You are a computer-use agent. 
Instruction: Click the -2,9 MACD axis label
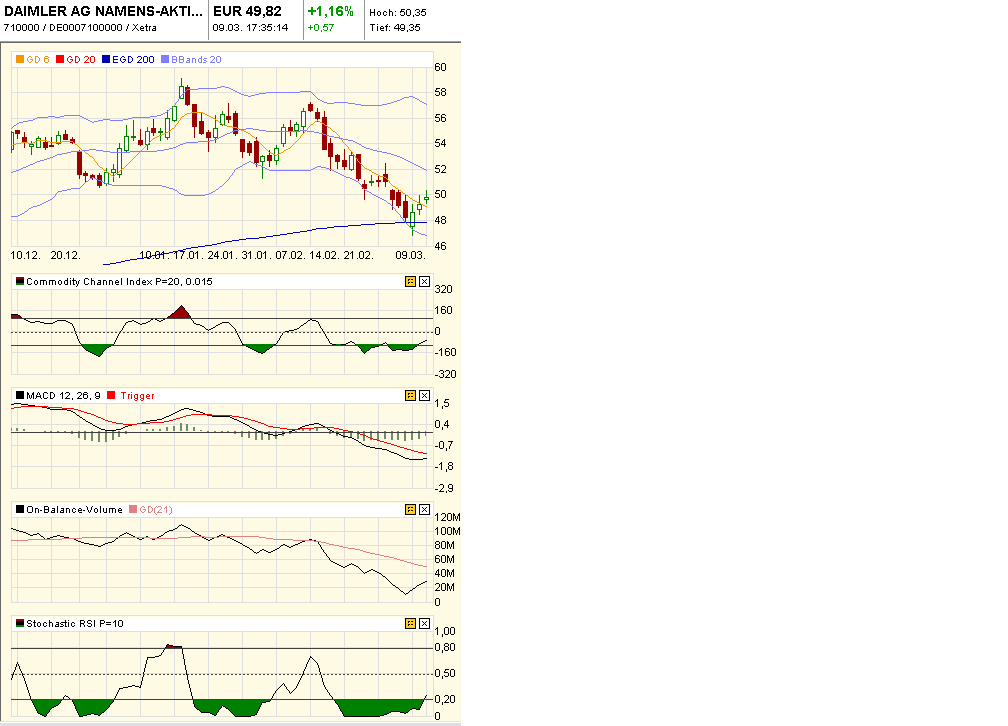click(x=444, y=488)
